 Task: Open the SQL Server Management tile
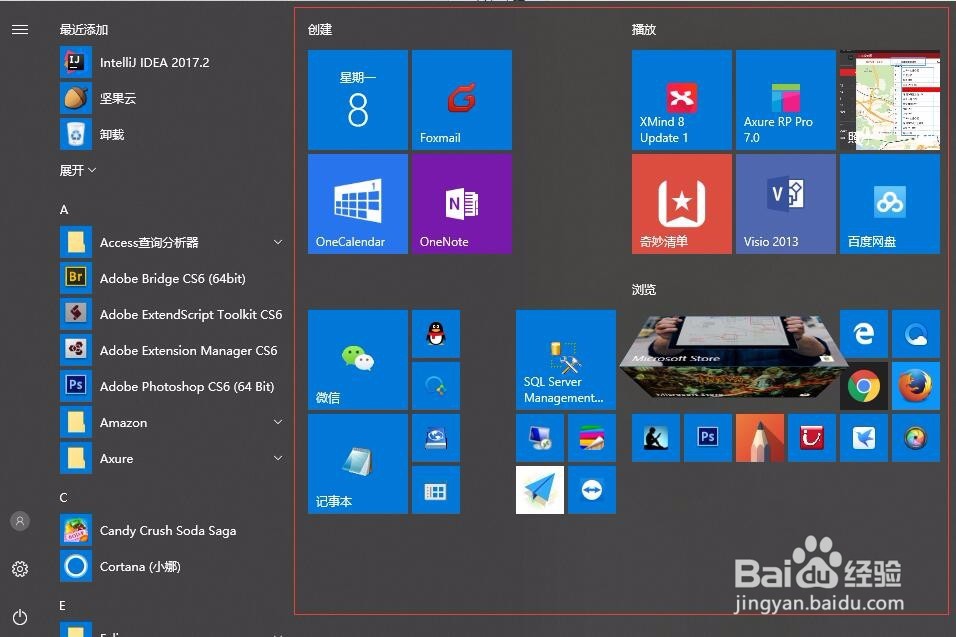(566, 360)
